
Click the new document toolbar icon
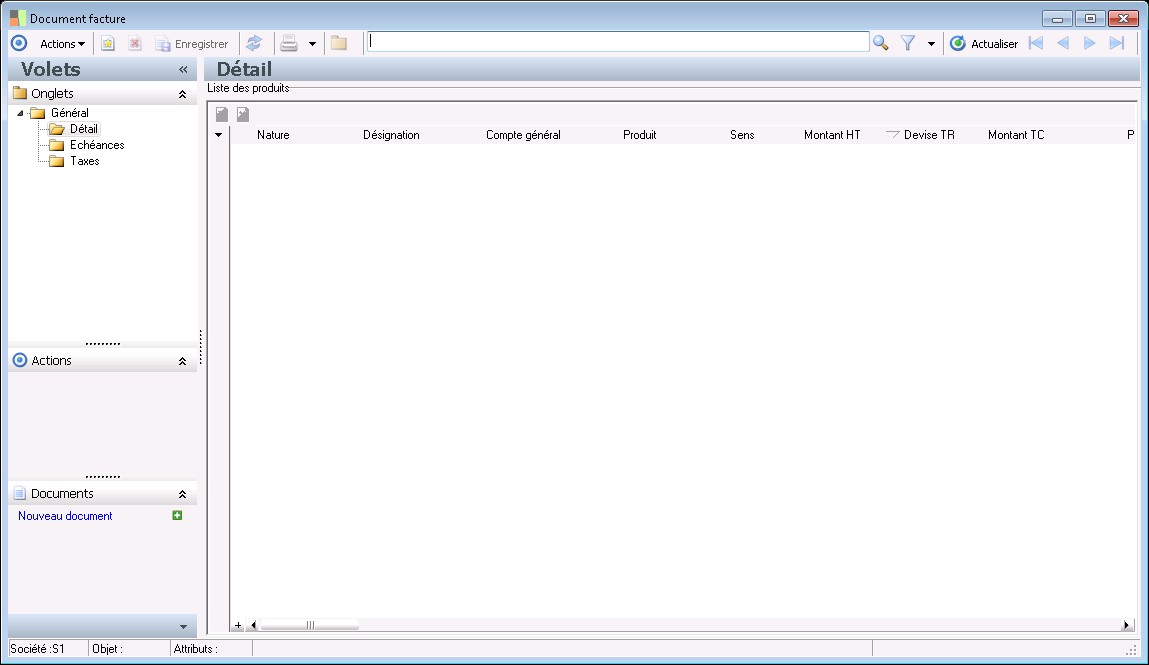(x=108, y=44)
